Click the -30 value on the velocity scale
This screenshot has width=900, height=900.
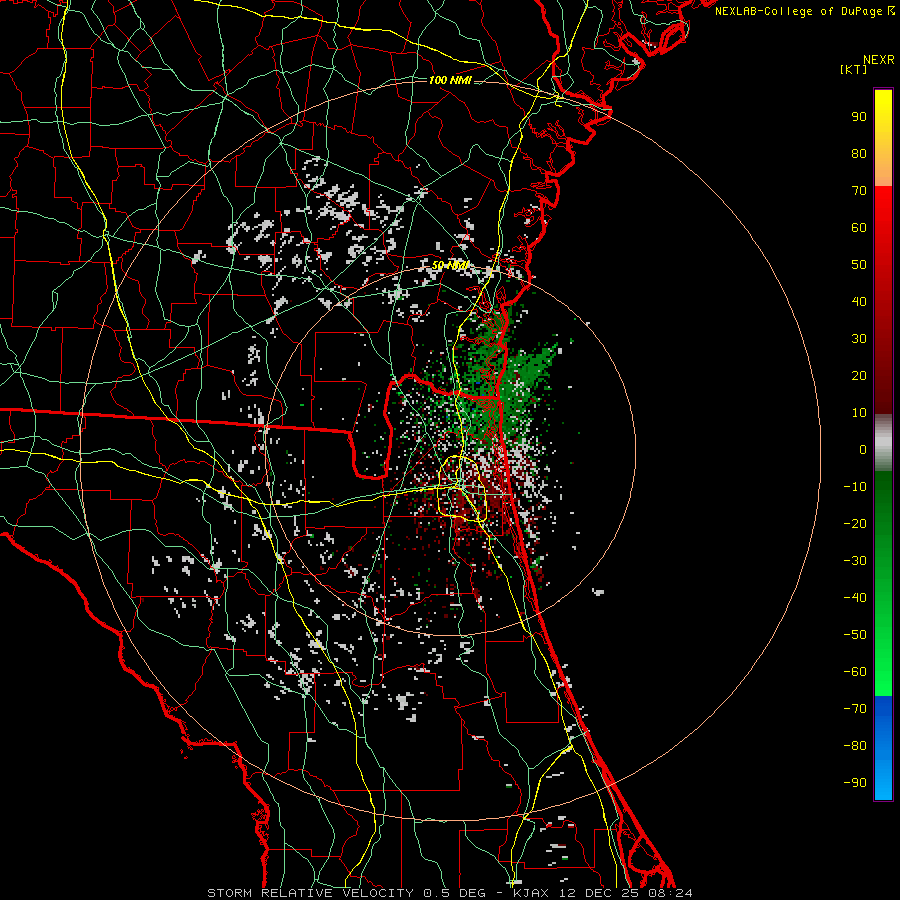[x=855, y=561]
